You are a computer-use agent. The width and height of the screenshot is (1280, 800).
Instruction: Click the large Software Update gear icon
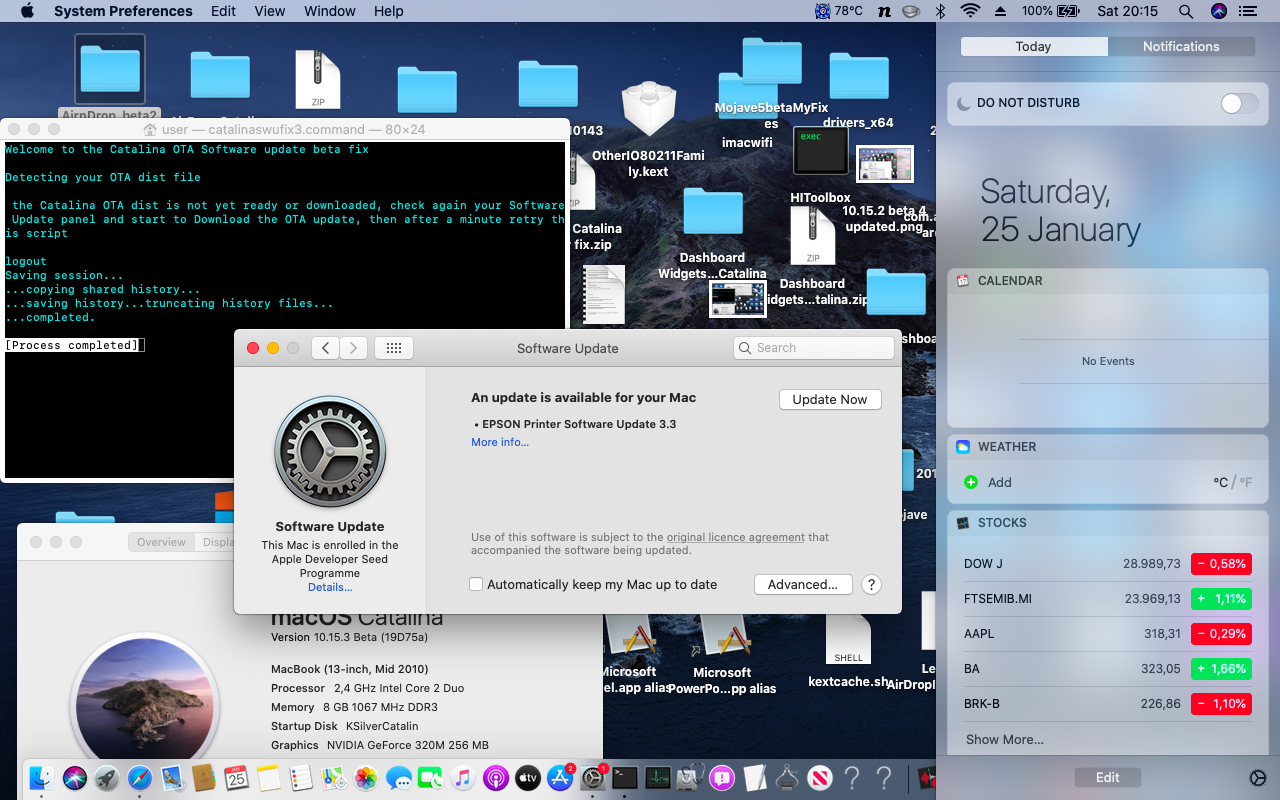(330, 452)
